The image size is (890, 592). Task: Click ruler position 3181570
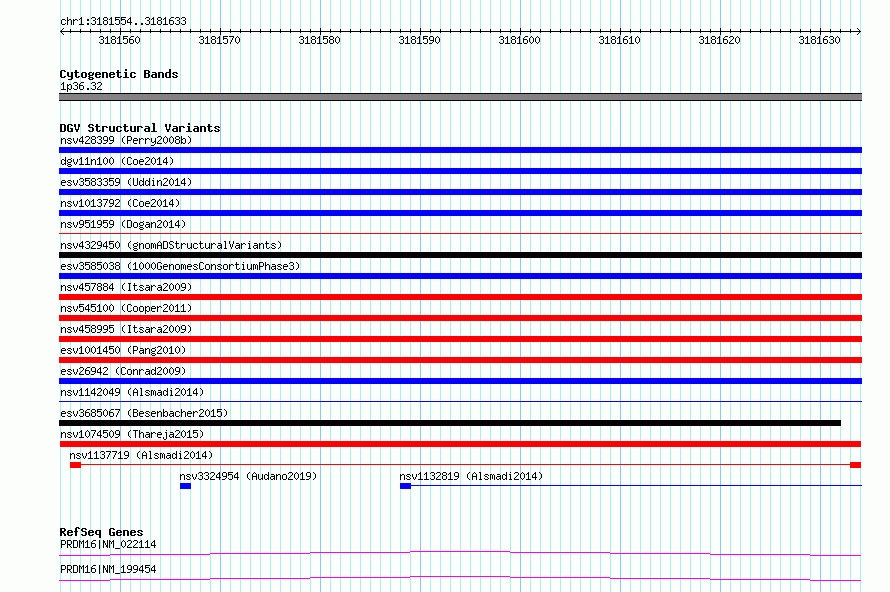coord(220,40)
